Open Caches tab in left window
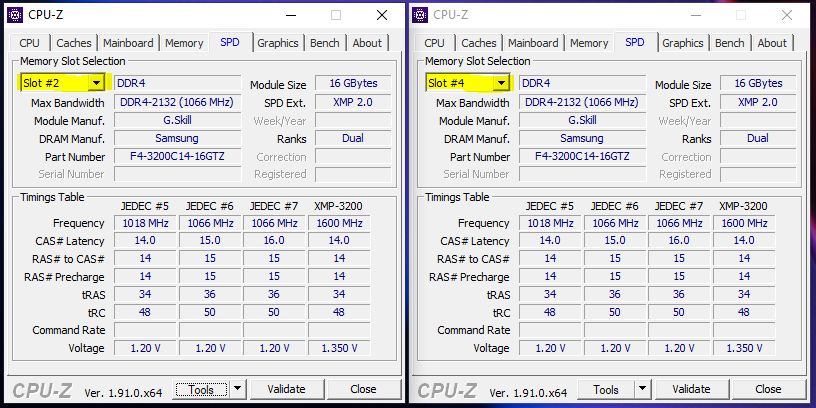 74,43
